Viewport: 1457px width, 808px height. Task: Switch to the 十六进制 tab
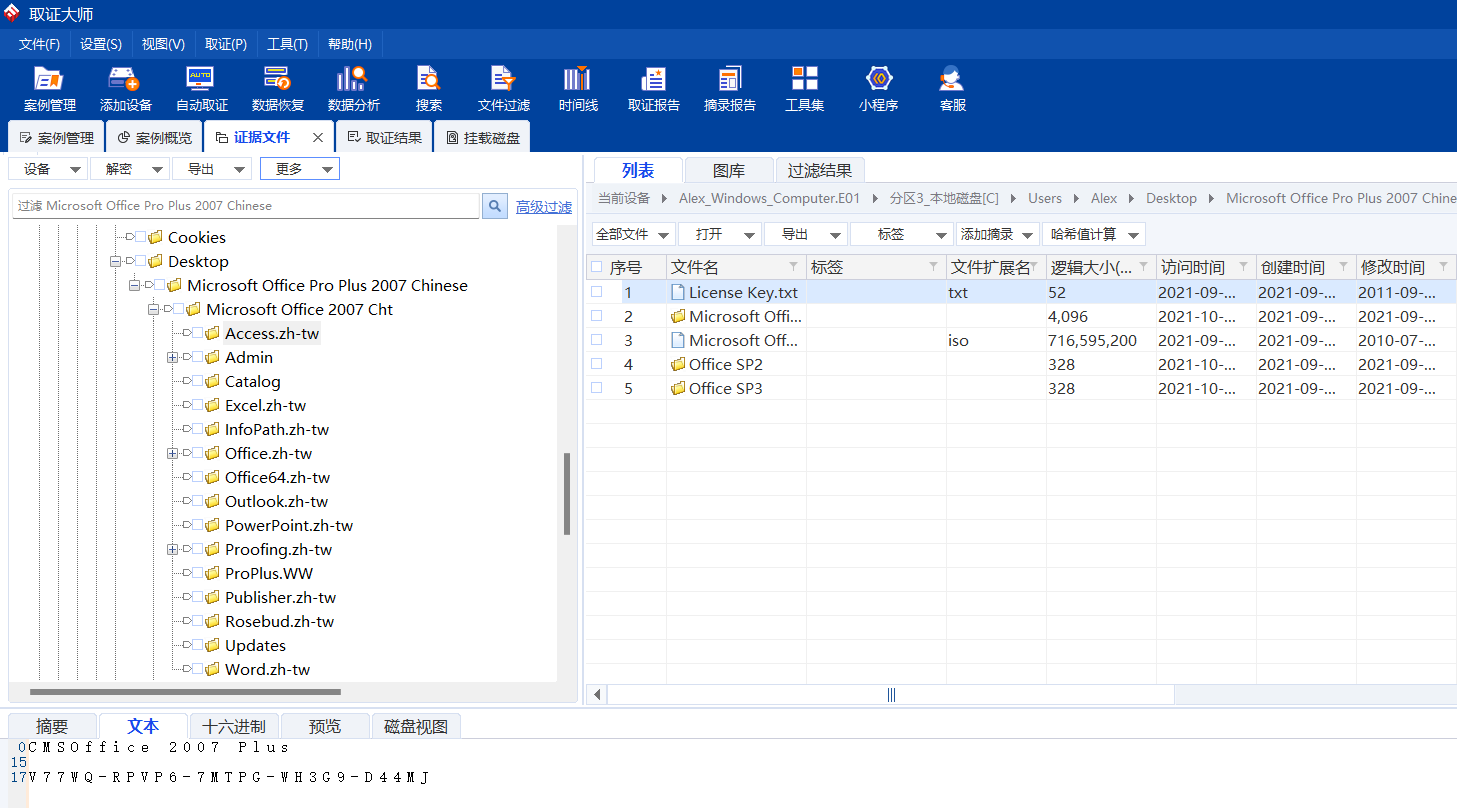click(234, 726)
